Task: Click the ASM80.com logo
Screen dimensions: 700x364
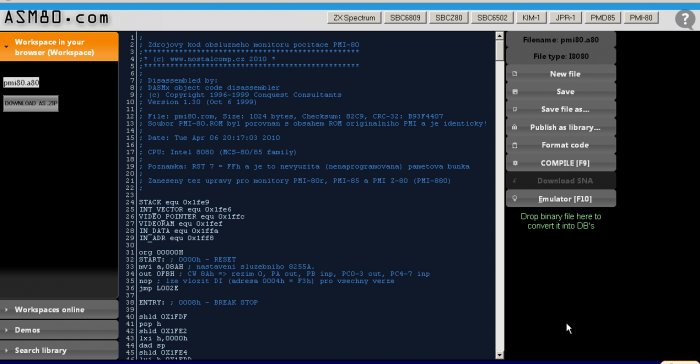Action: coord(56,18)
